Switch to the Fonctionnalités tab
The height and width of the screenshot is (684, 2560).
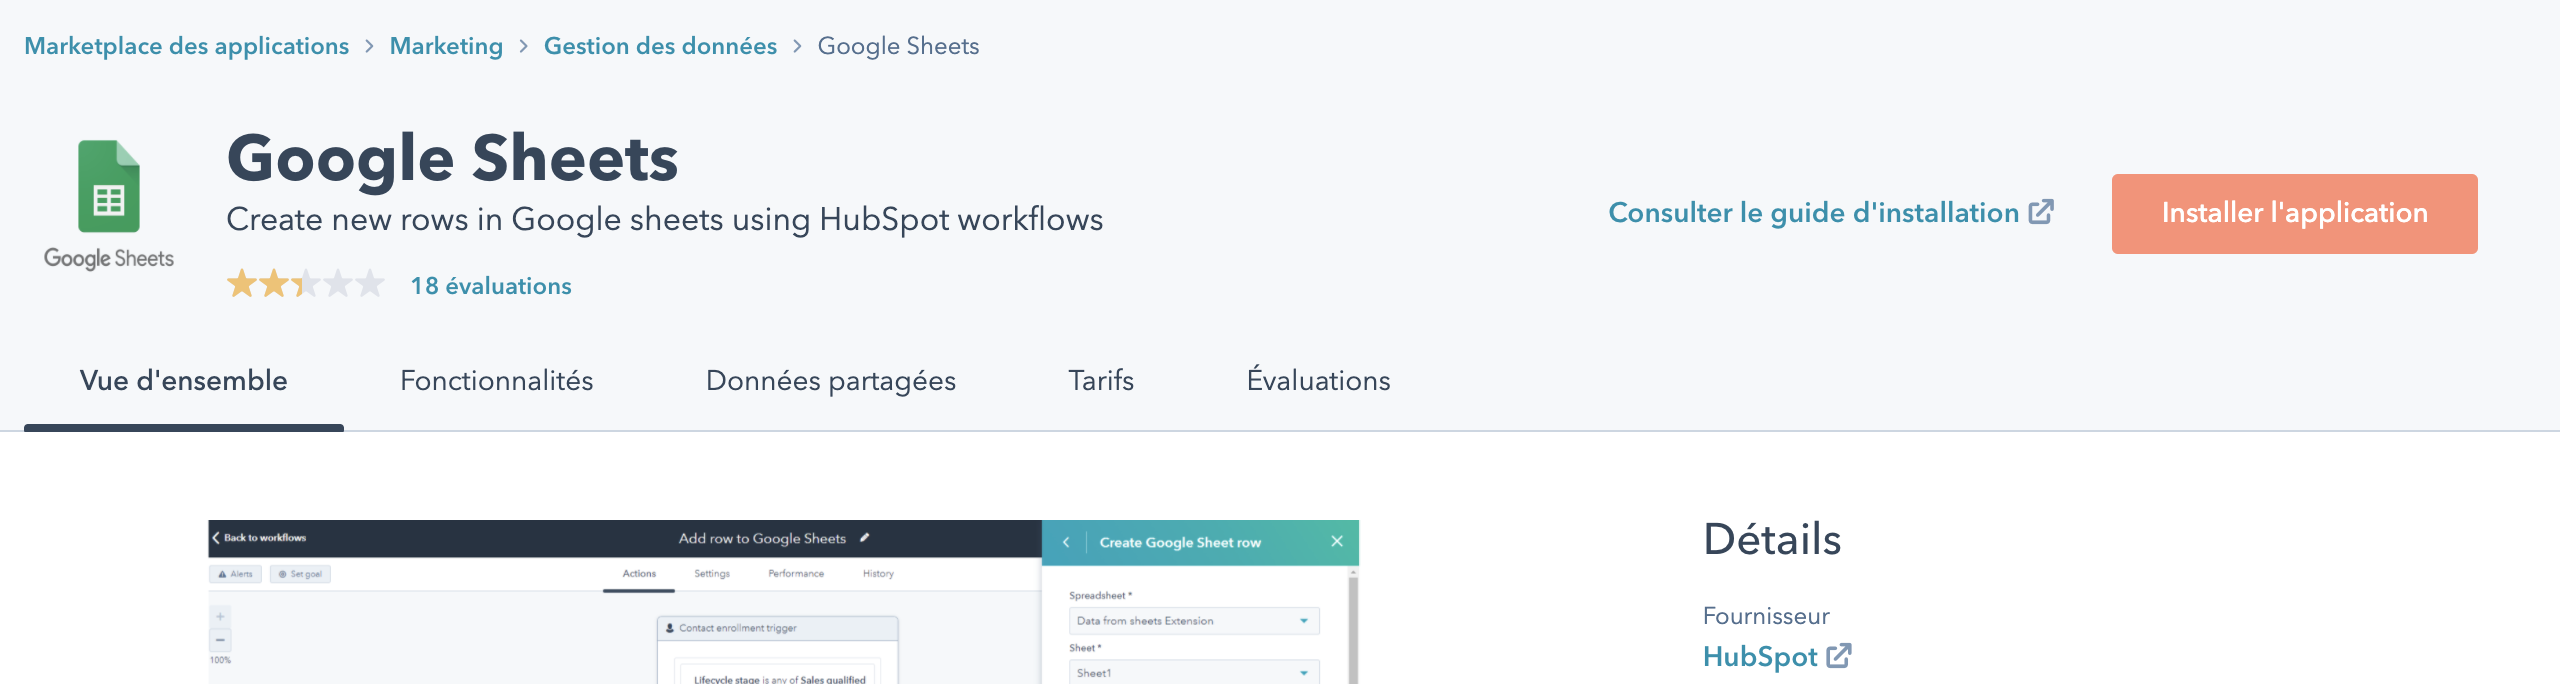[497, 381]
